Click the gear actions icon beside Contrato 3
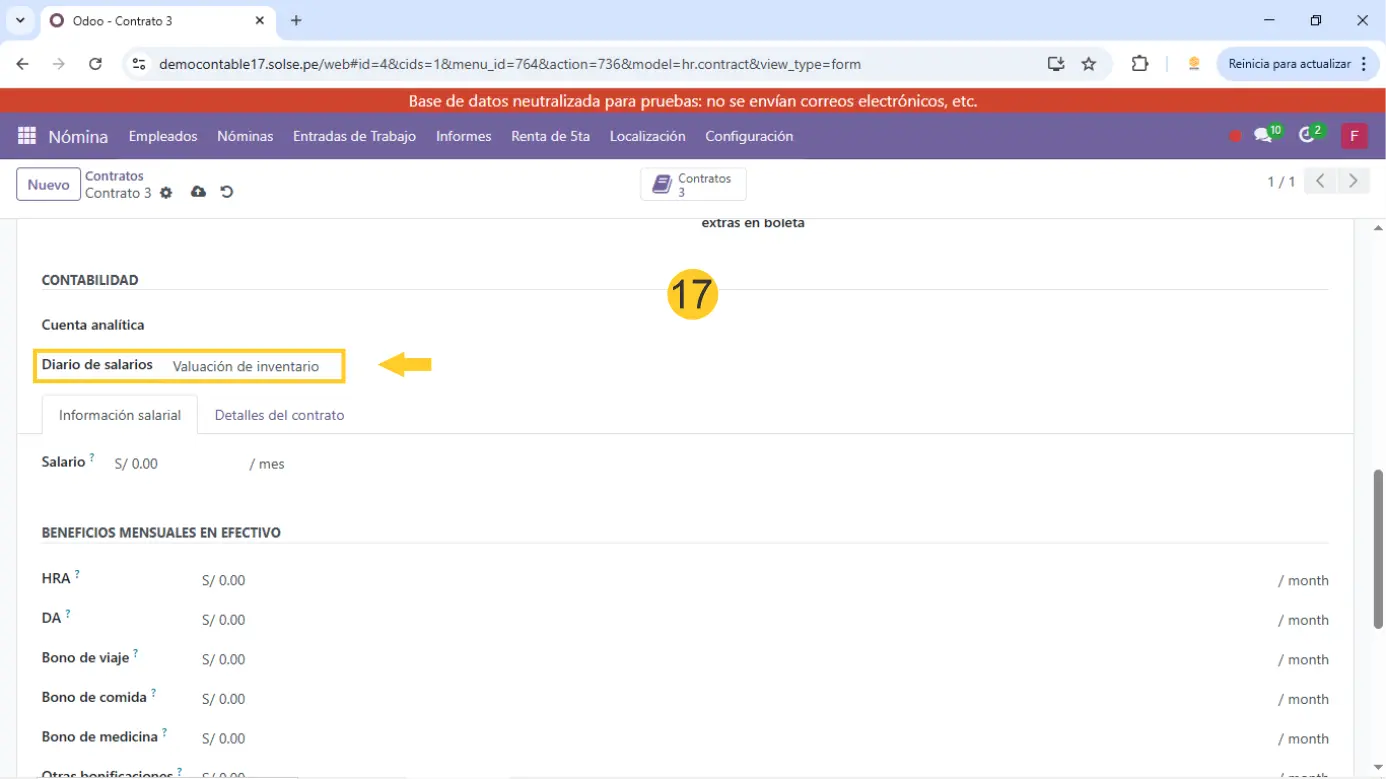Viewport: 1386px width, 779px height. click(166, 193)
